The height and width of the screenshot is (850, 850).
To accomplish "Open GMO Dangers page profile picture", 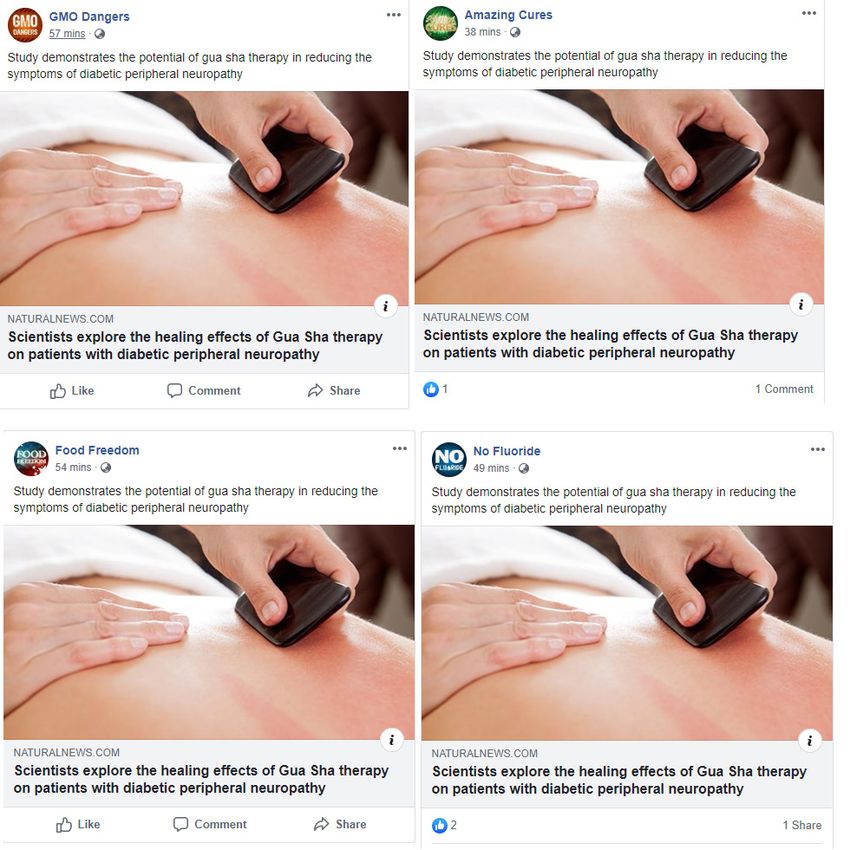I will pyautogui.click(x=24, y=24).
